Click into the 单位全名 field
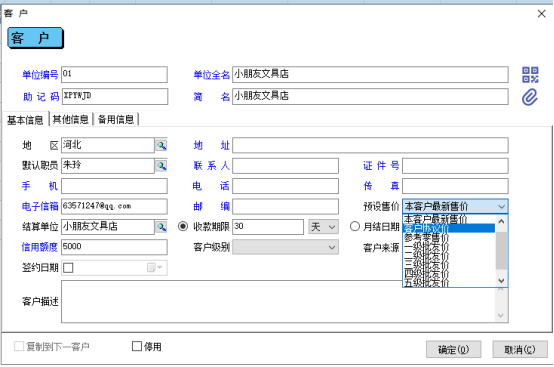This screenshot has width=554, height=367. [370, 75]
